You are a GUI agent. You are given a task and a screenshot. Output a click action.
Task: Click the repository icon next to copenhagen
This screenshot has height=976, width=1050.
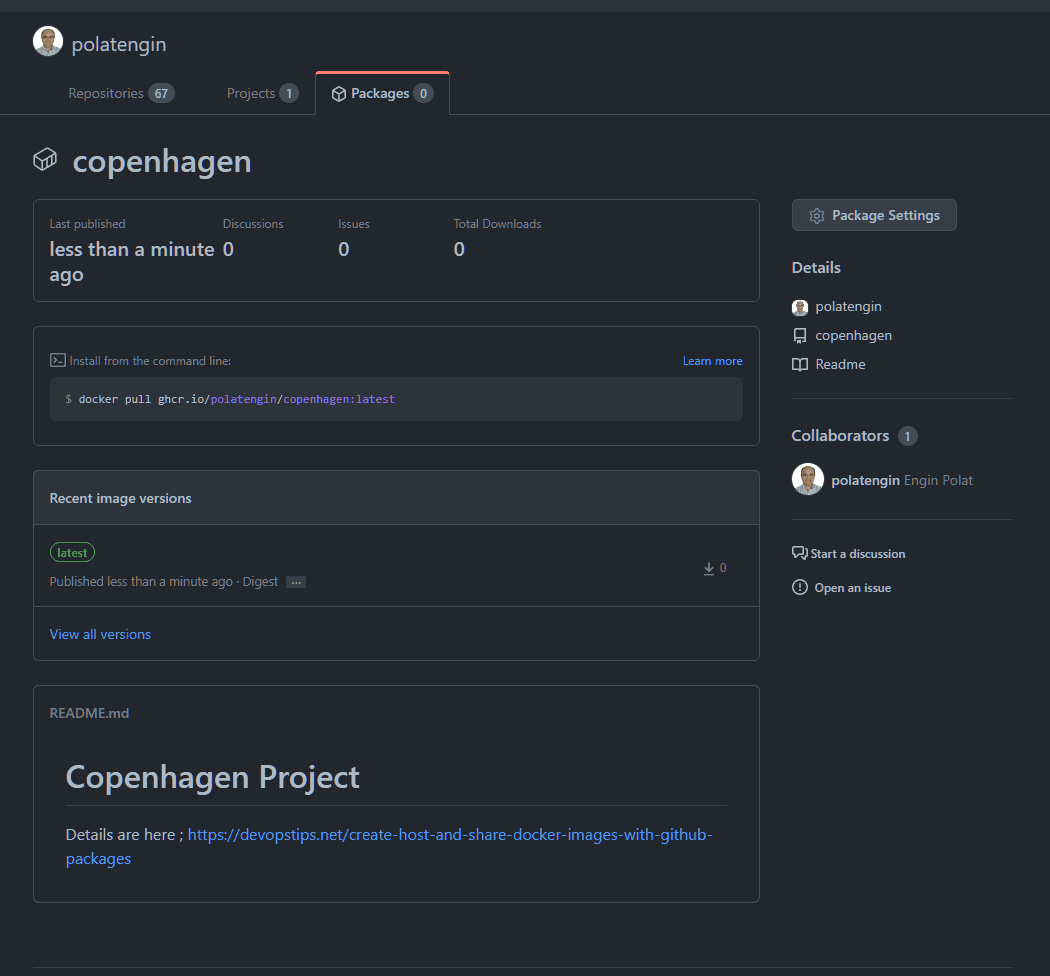[x=800, y=336]
